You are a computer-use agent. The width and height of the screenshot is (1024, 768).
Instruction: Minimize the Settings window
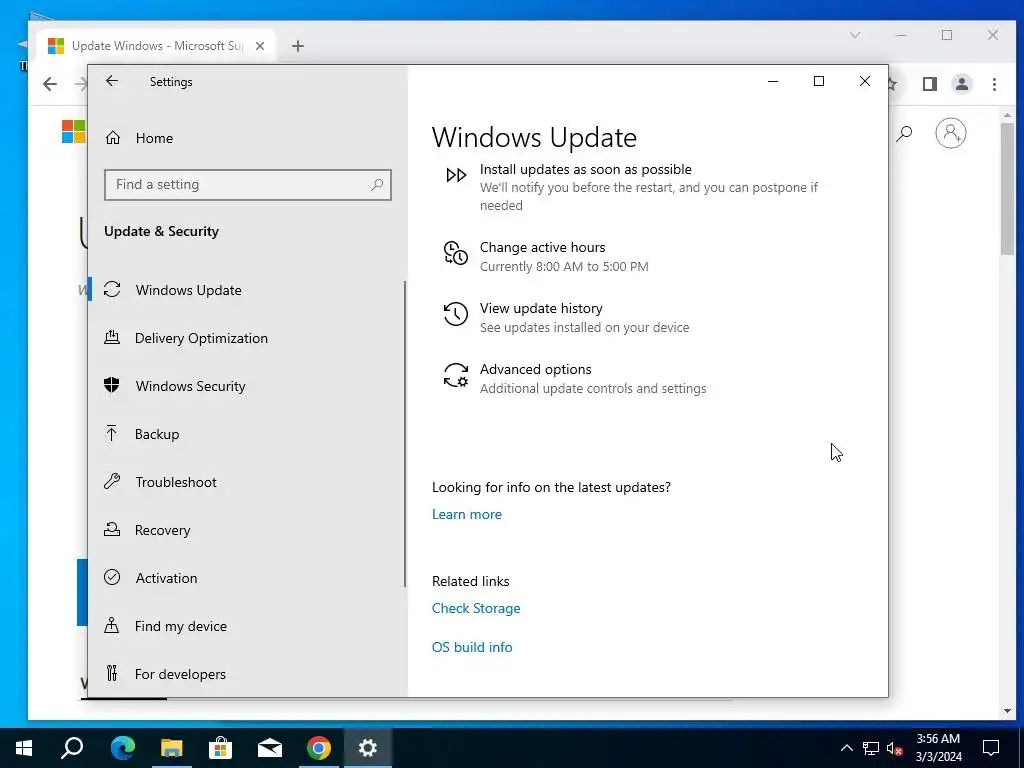point(773,82)
